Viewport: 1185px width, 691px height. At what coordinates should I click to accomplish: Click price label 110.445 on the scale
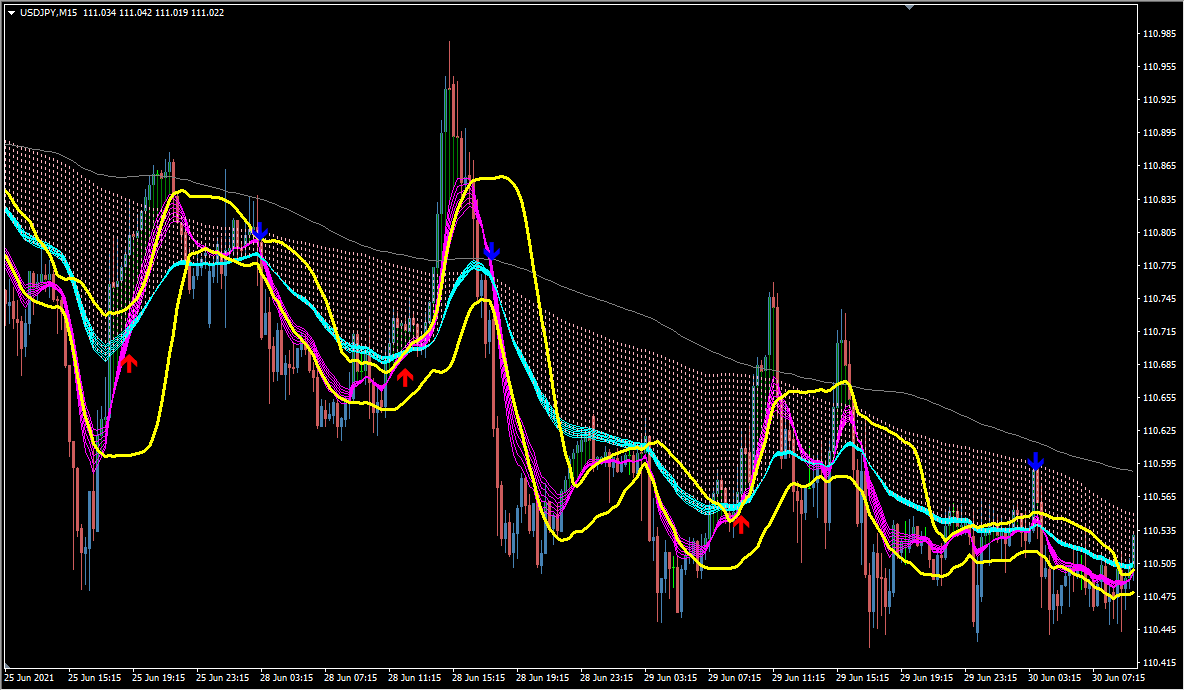pyautogui.click(x=1159, y=630)
